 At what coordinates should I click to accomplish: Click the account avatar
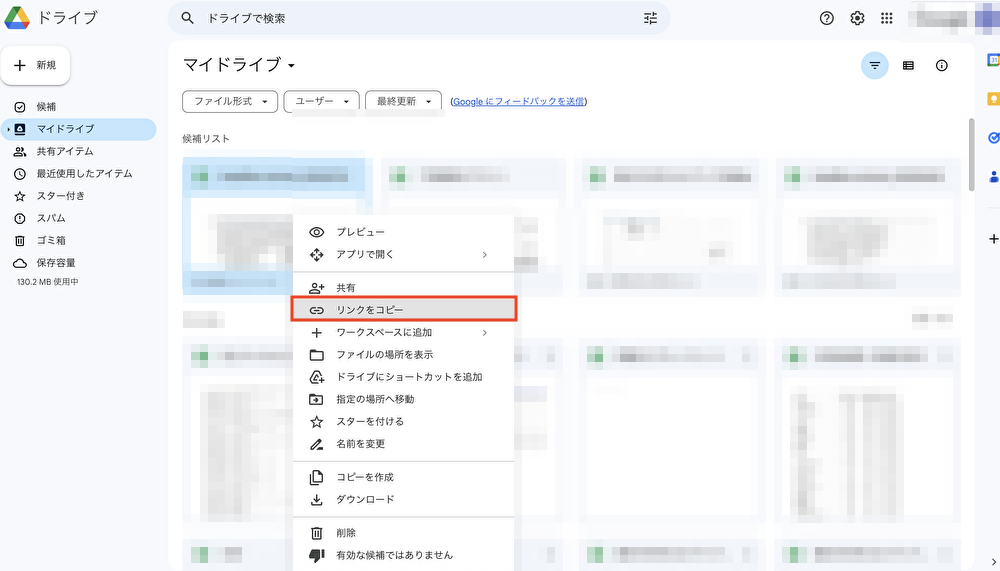(987, 19)
